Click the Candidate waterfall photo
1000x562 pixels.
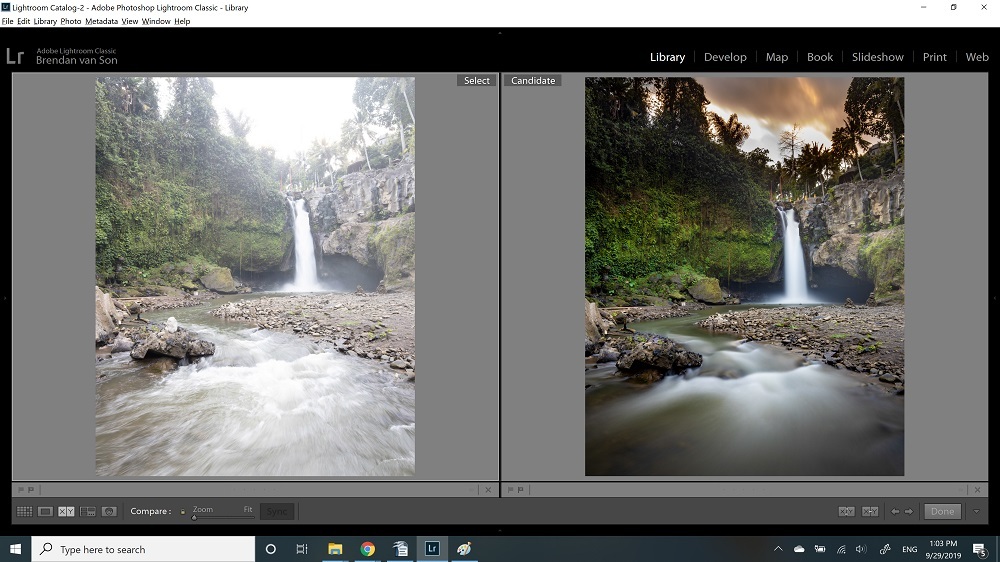click(x=744, y=276)
